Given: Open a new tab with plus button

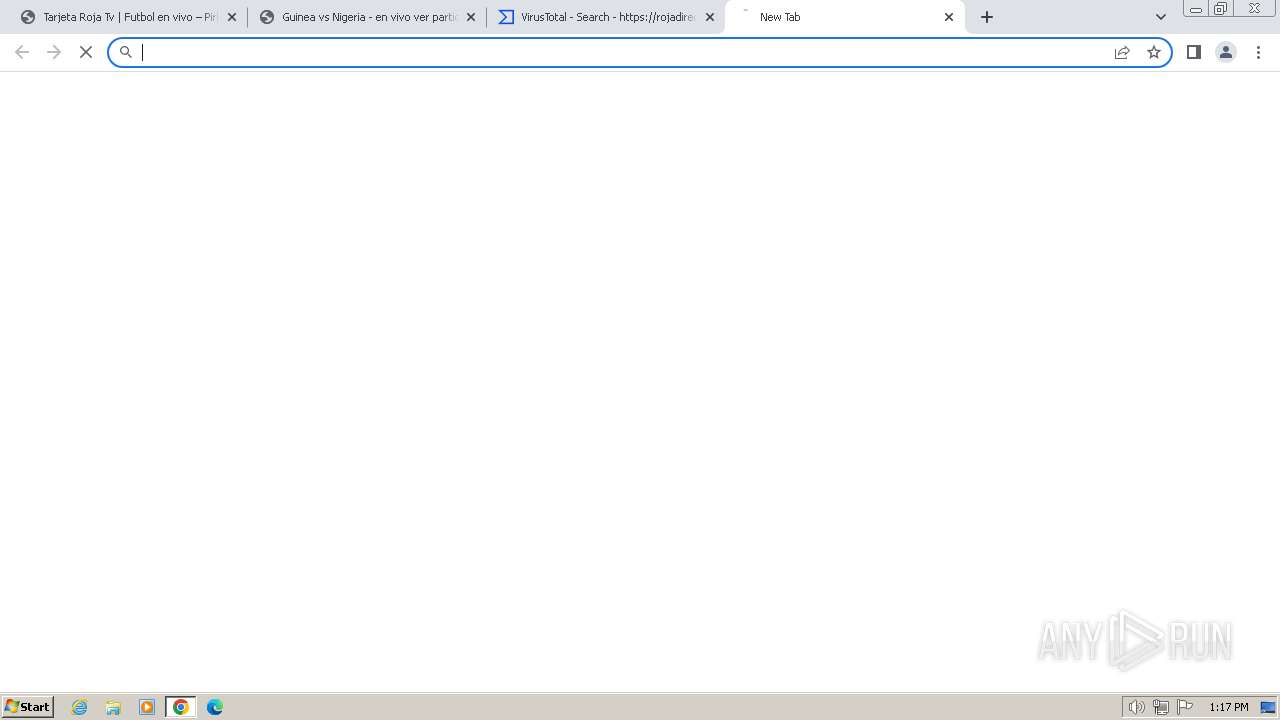Looking at the screenshot, I should click(987, 17).
